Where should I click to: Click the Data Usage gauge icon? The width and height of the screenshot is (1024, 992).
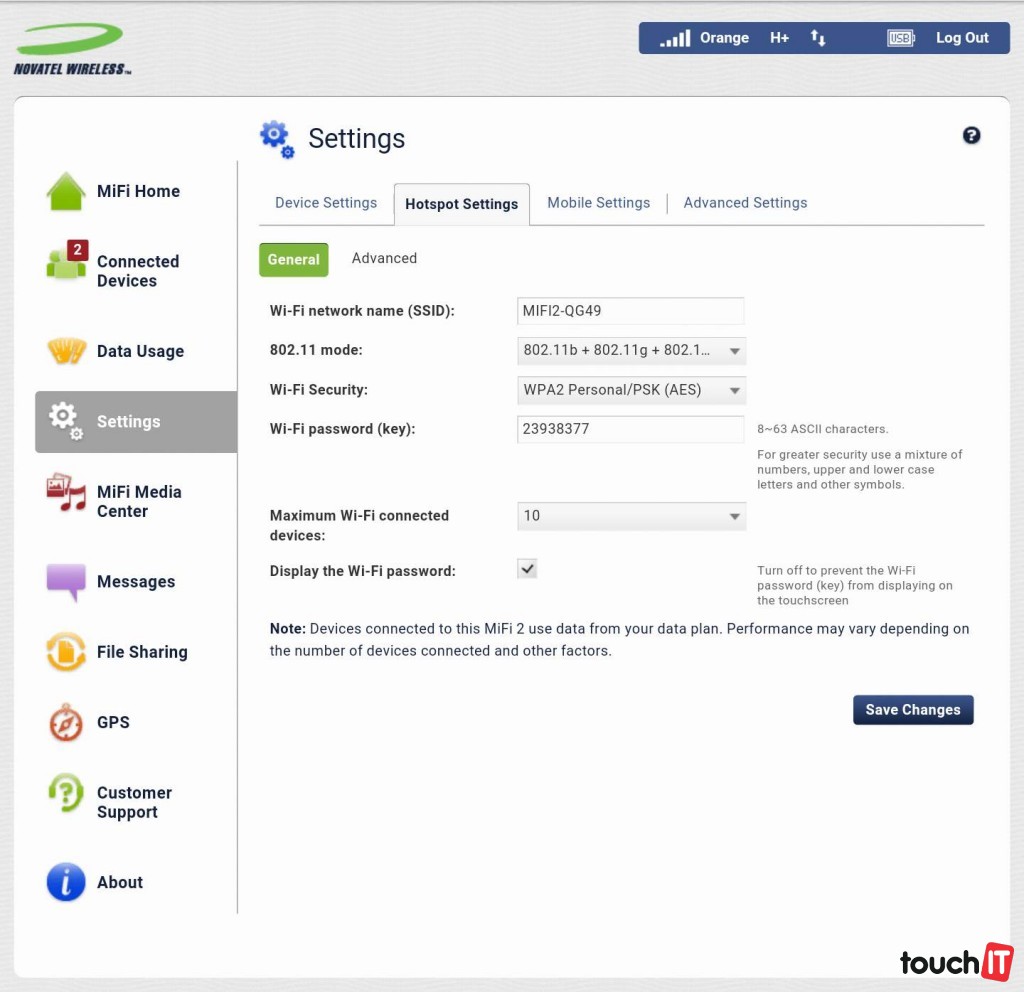click(66, 352)
